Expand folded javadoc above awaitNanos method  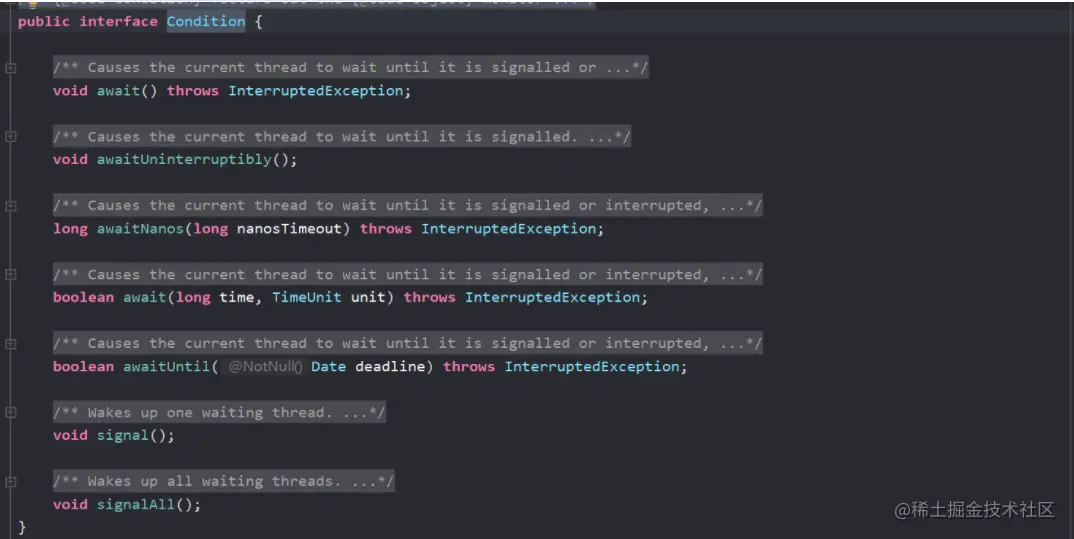click(10, 205)
